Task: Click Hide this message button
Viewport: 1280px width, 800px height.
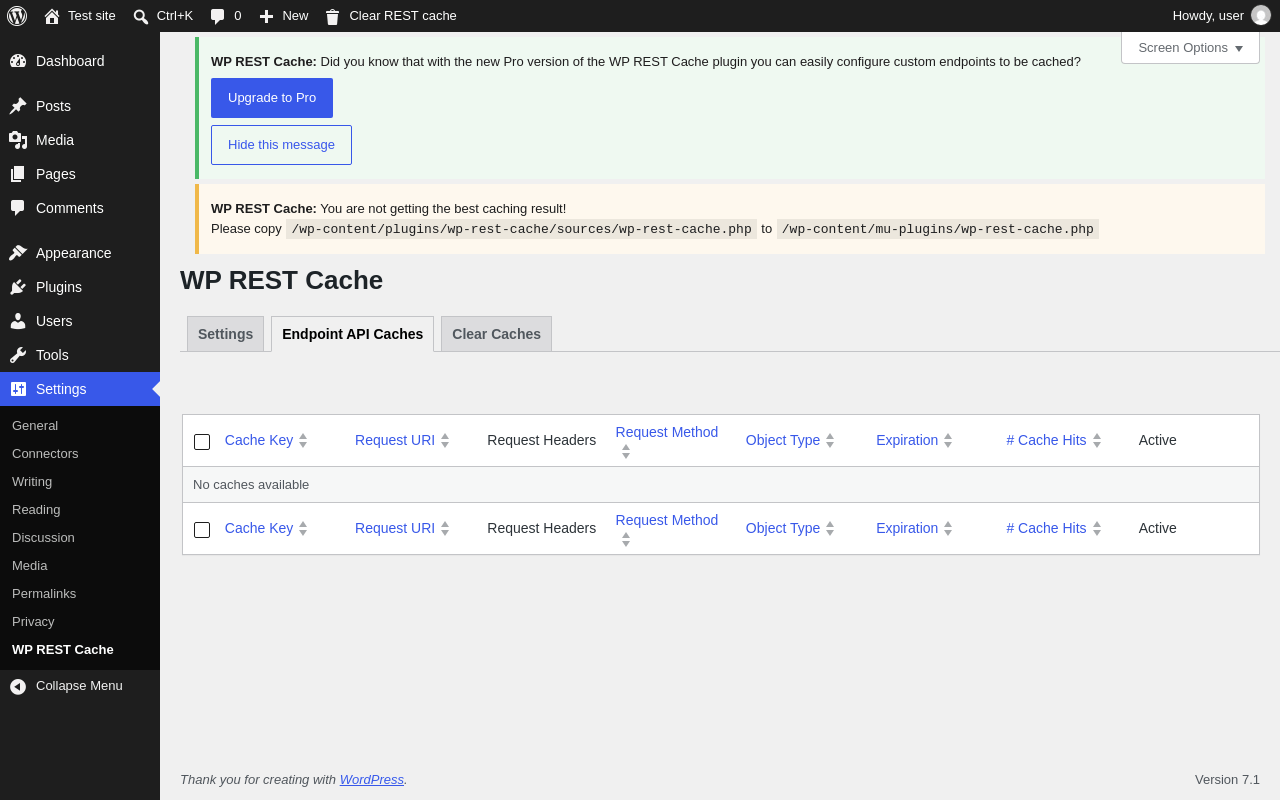Action: tap(281, 145)
